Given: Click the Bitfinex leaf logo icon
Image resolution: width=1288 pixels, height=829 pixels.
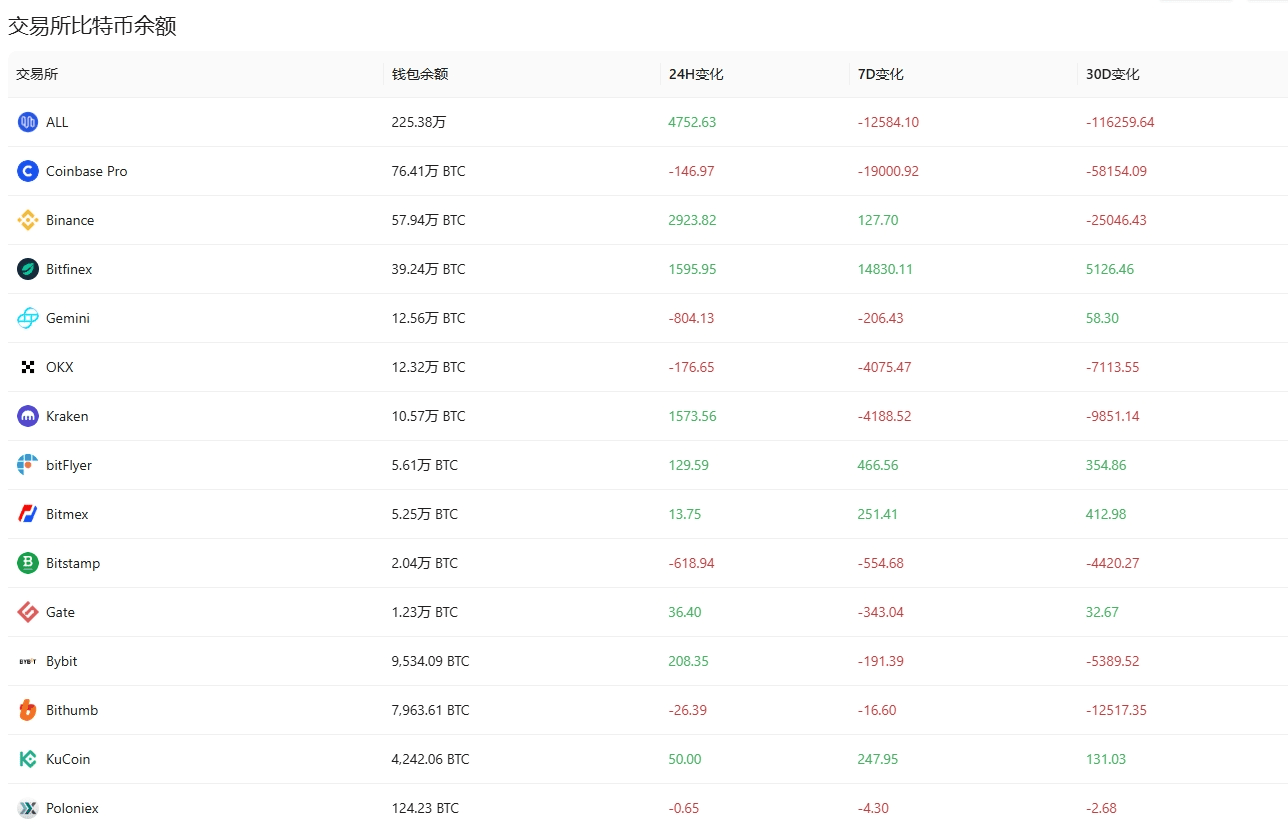Looking at the screenshot, I should point(28,269).
